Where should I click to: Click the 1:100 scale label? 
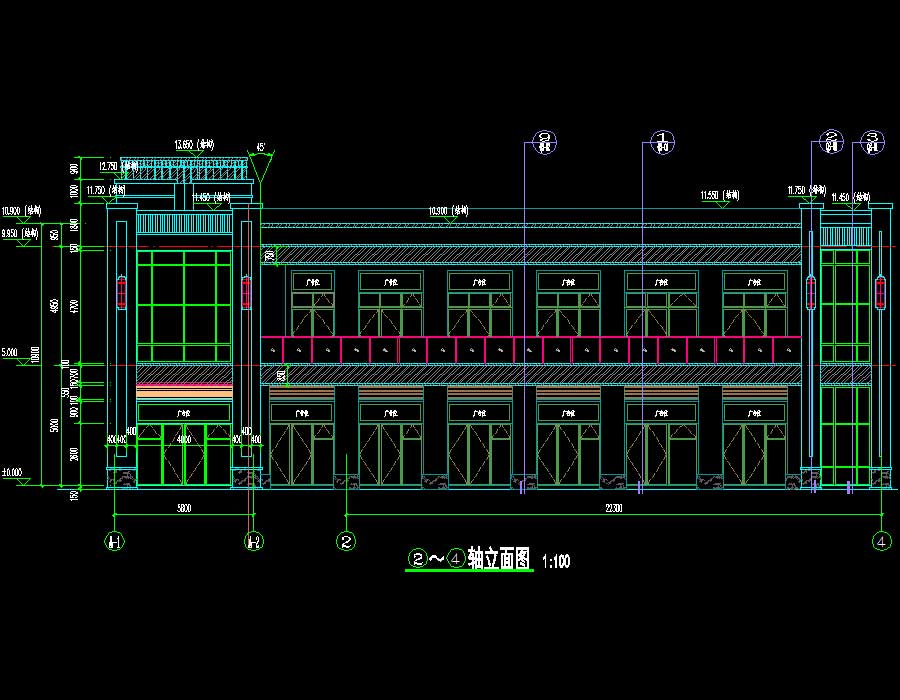[556, 561]
